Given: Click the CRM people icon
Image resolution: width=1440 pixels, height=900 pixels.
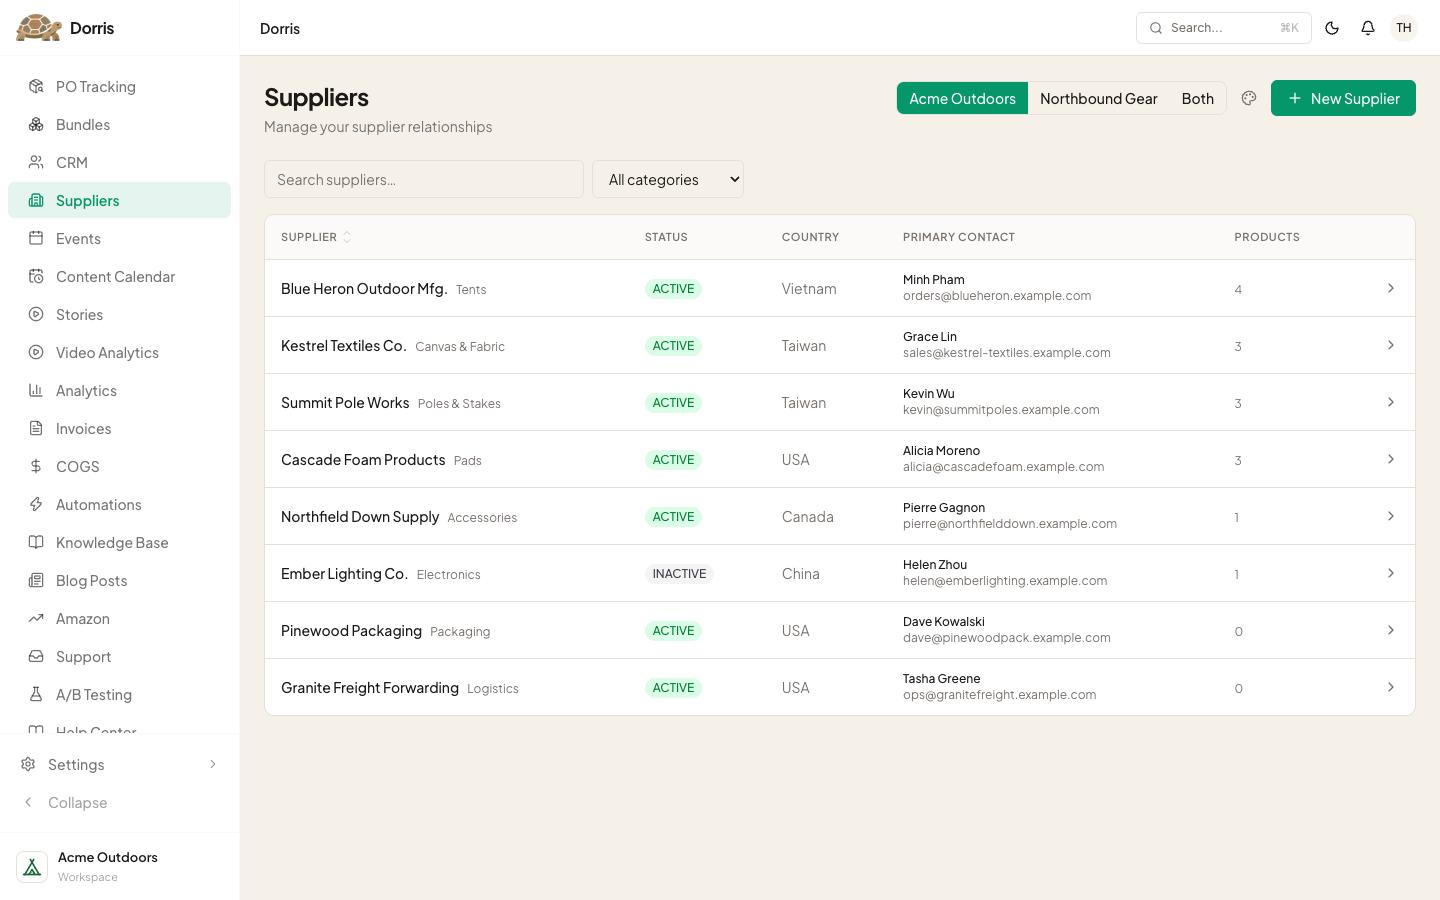Looking at the screenshot, I should point(36,163).
